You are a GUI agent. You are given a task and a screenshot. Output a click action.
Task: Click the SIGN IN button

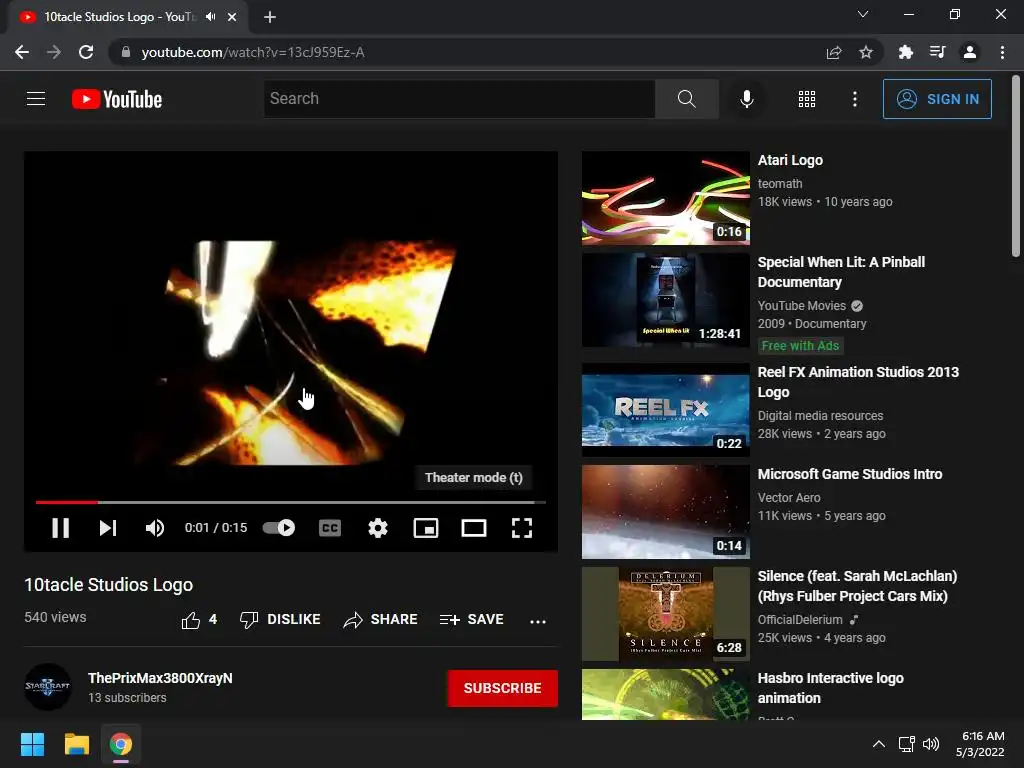click(x=937, y=99)
